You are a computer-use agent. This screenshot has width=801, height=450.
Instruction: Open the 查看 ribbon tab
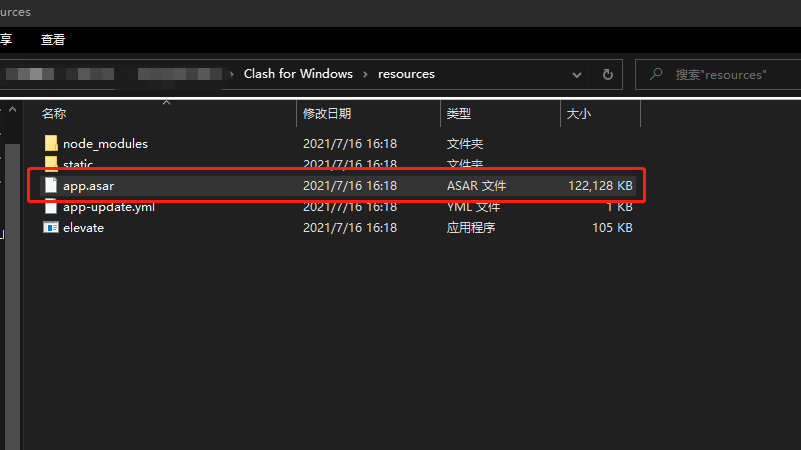click(x=53, y=40)
